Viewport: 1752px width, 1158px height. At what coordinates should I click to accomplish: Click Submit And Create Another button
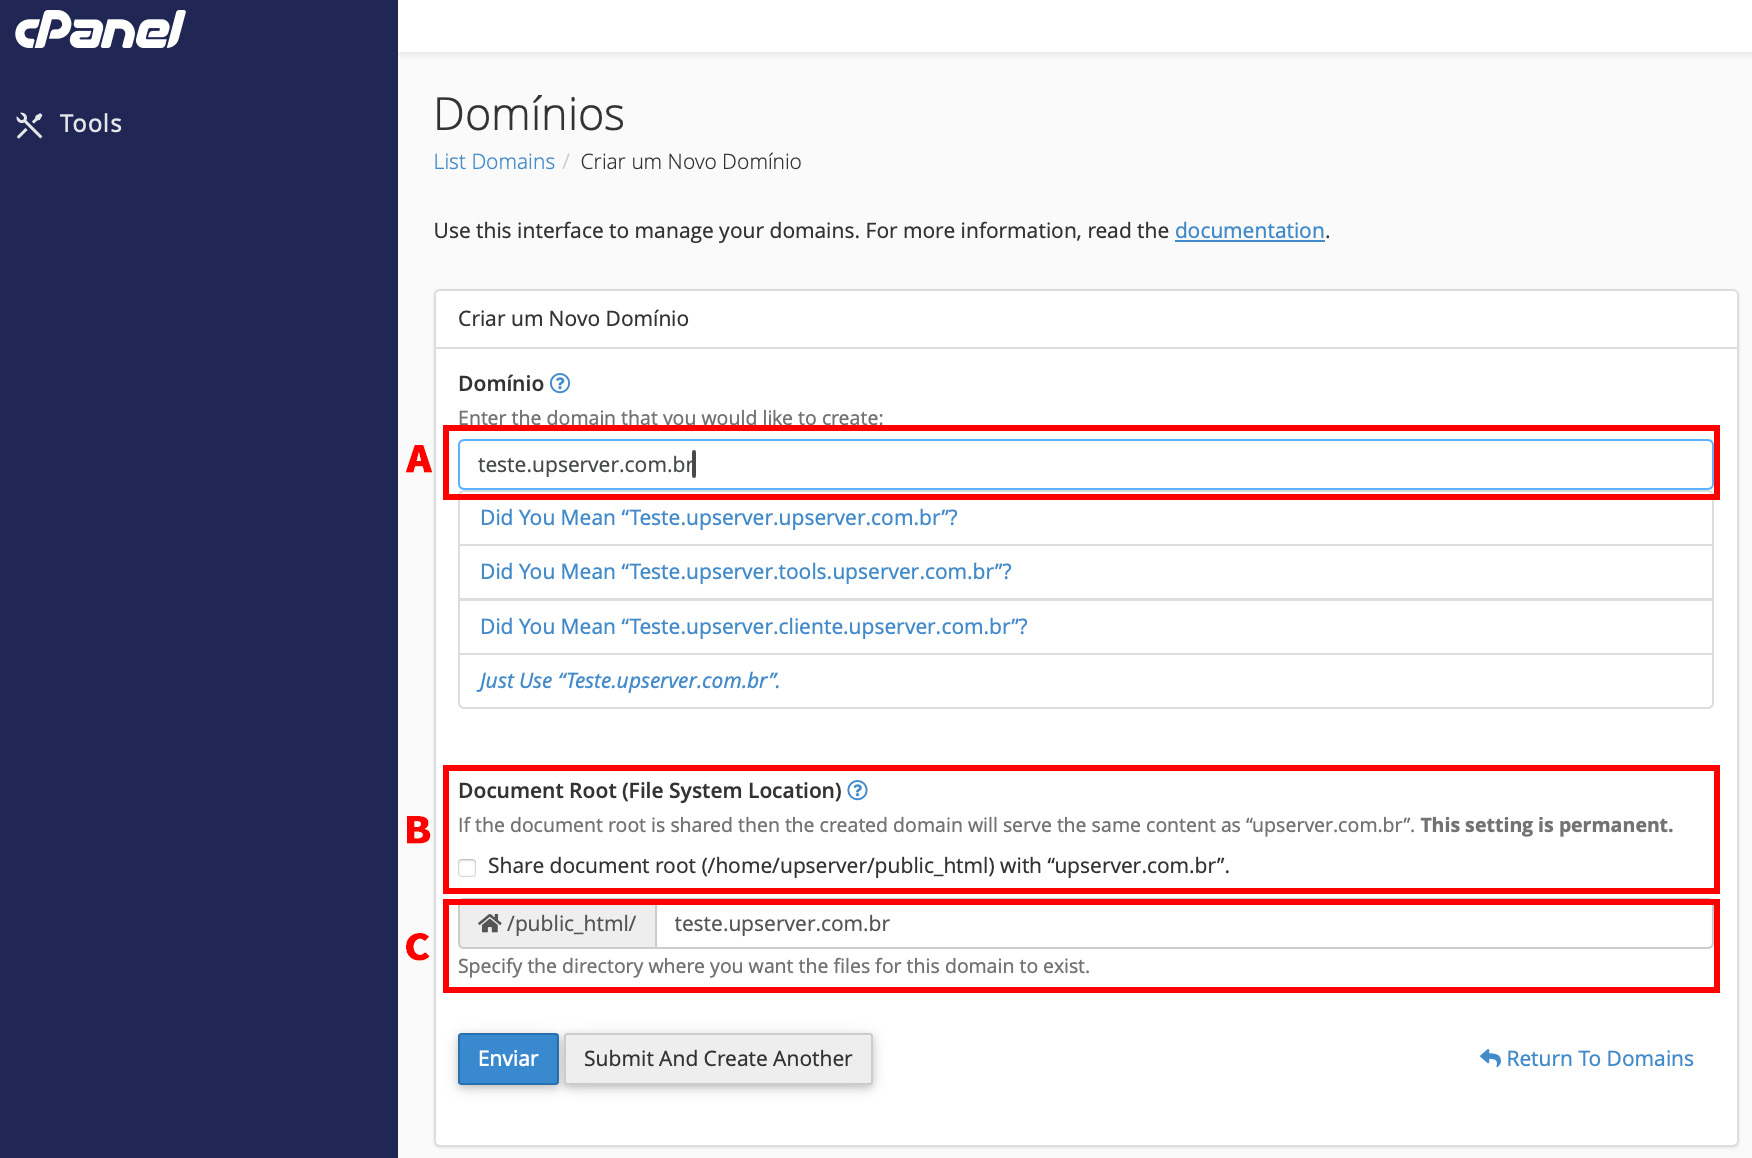point(717,1059)
